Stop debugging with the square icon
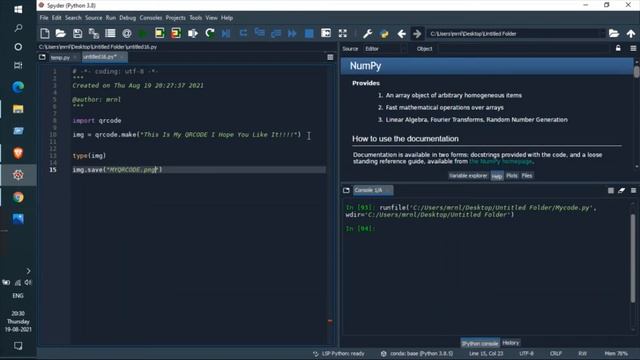This screenshot has height=360, width=640. (x=309, y=33)
